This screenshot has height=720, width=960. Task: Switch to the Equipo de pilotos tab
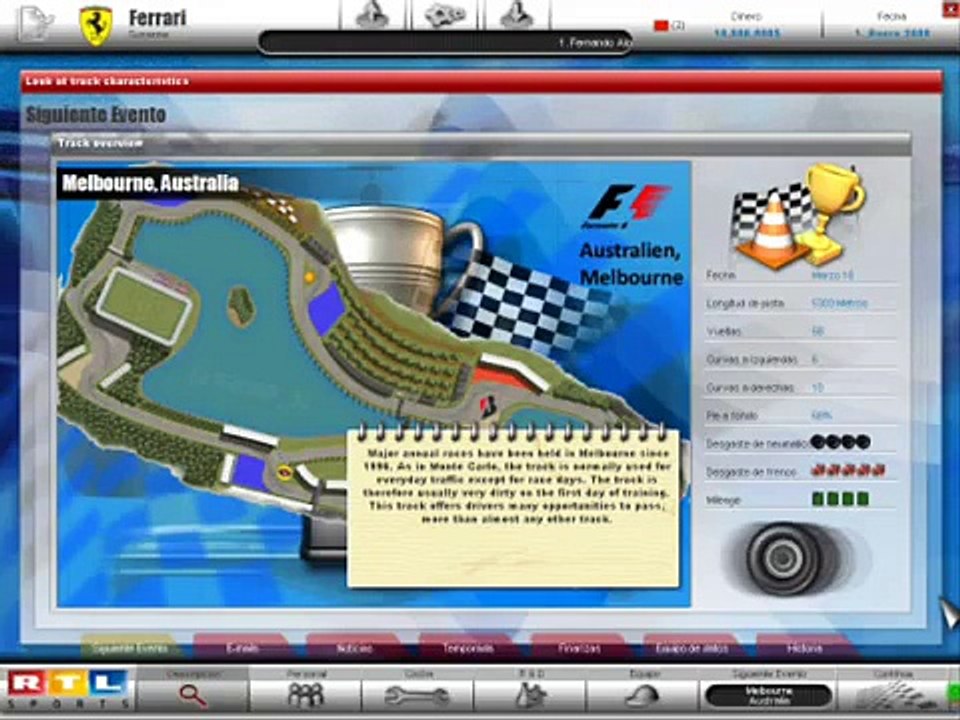point(692,648)
